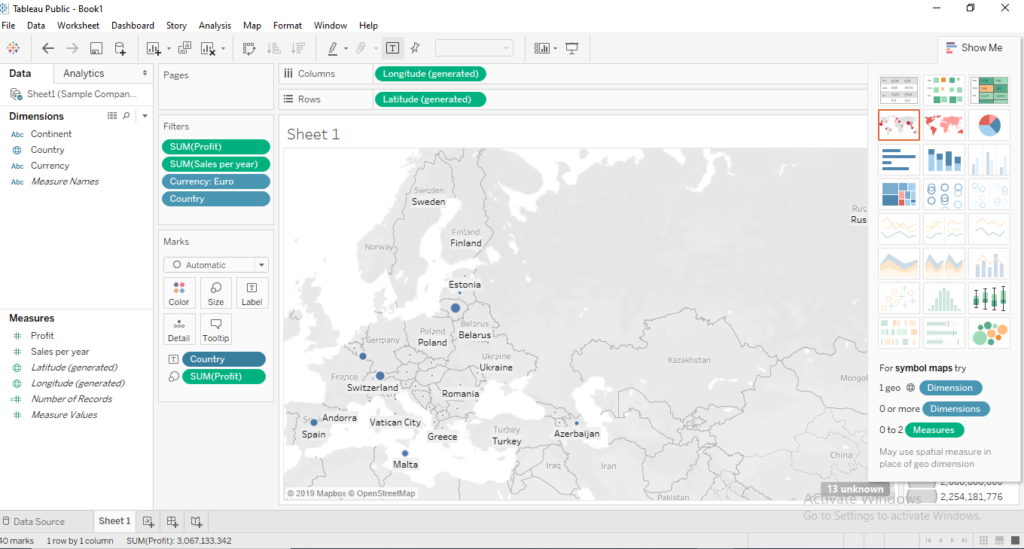Click the New Story icon in bottom tabs

[196, 521]
